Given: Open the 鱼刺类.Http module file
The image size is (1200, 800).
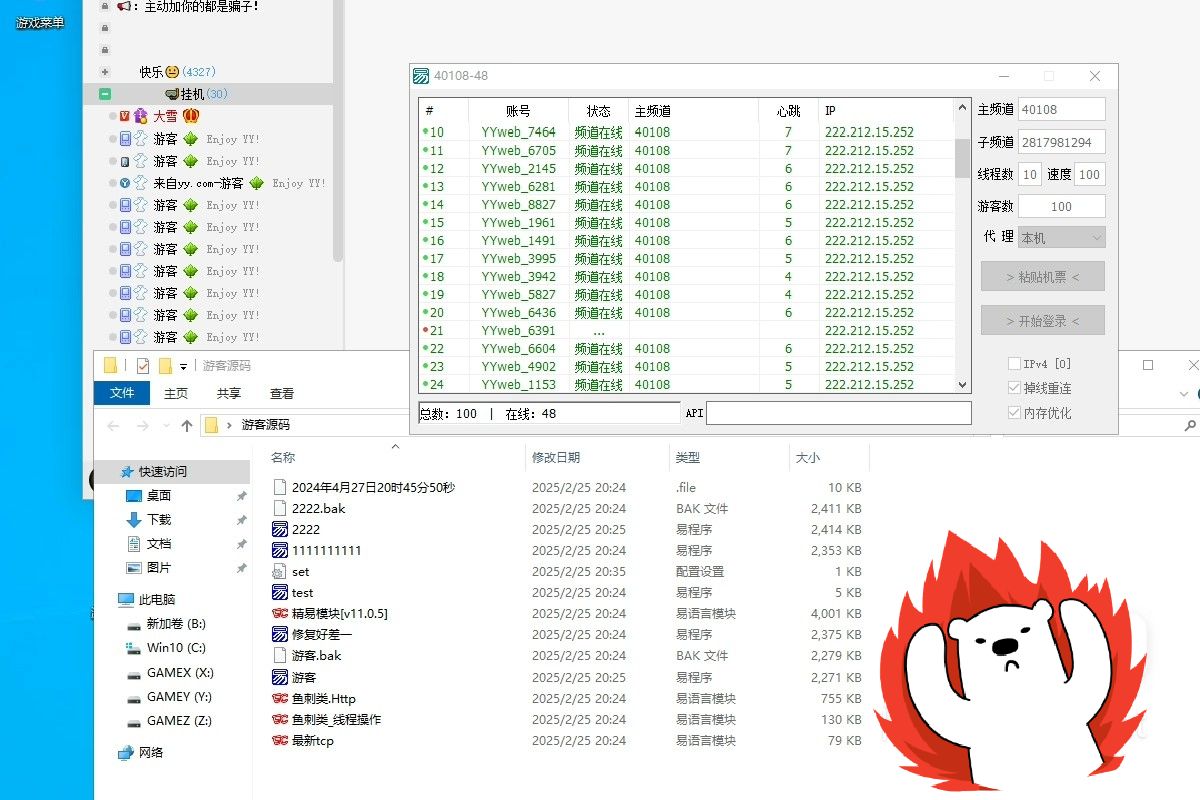Looking at the screenshot, I should (322, 698).
